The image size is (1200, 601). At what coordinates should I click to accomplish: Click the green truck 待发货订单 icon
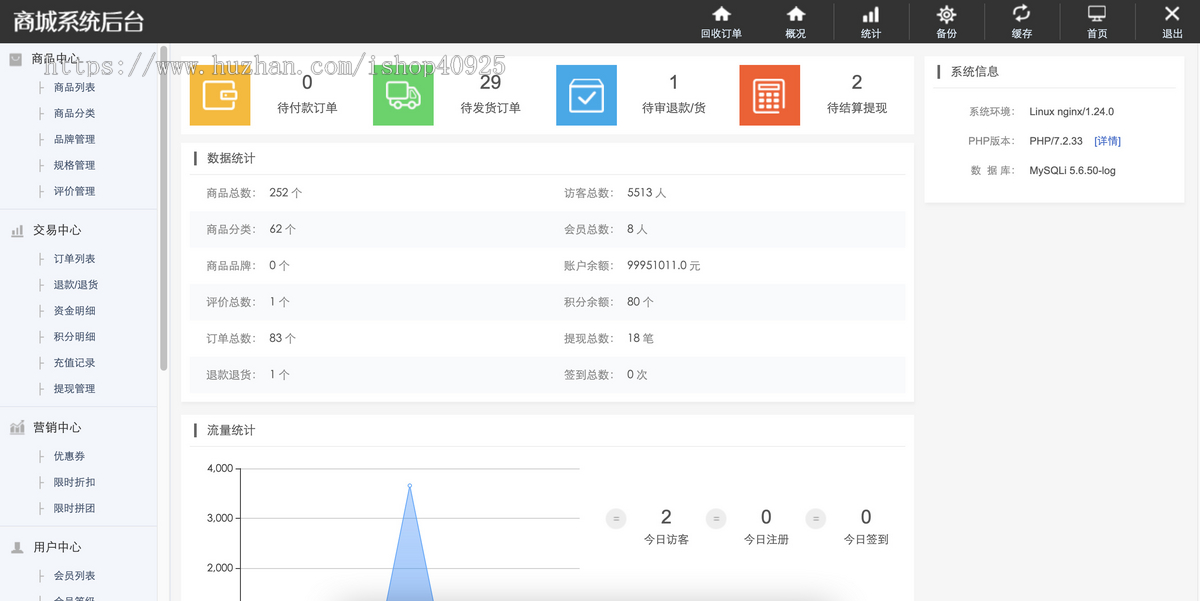point(403,95)
